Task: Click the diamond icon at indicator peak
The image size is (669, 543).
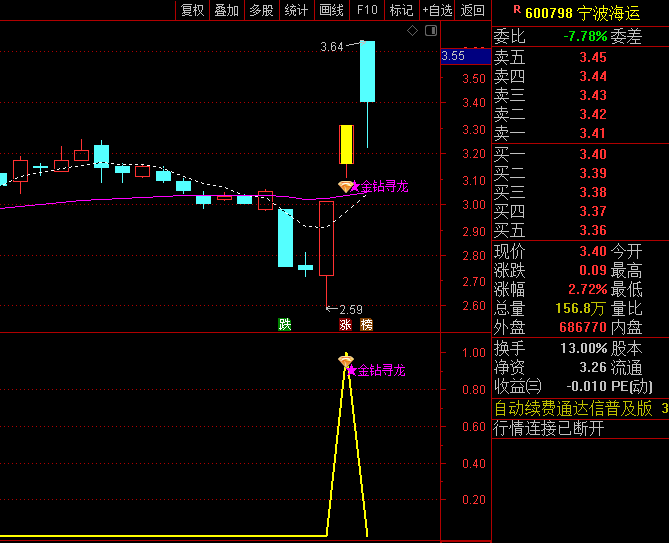Action: 345,361
